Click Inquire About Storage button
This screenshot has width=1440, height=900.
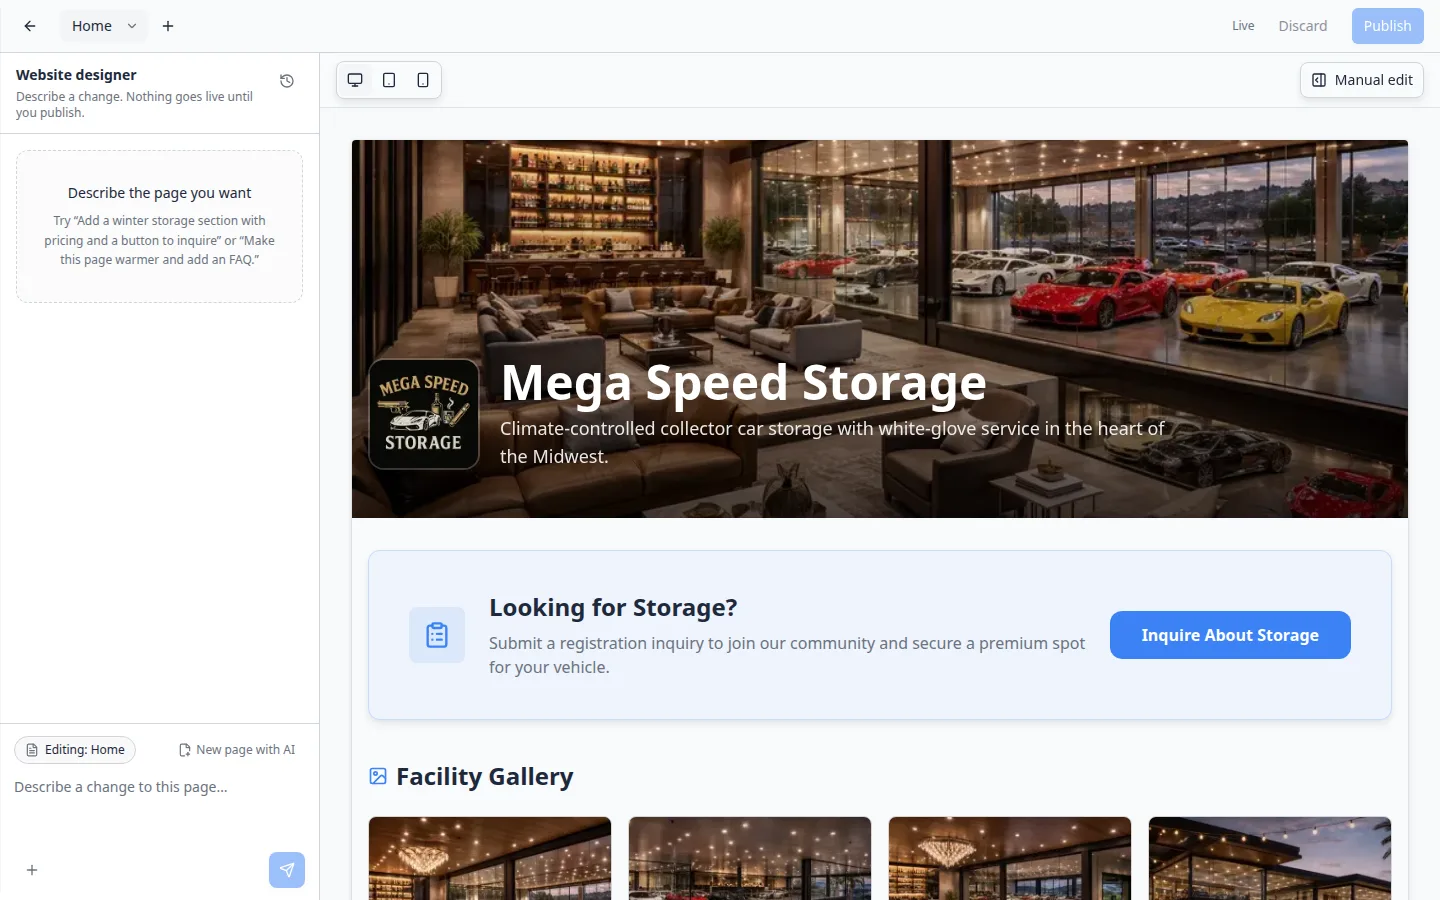click(x=1230, y=635)
